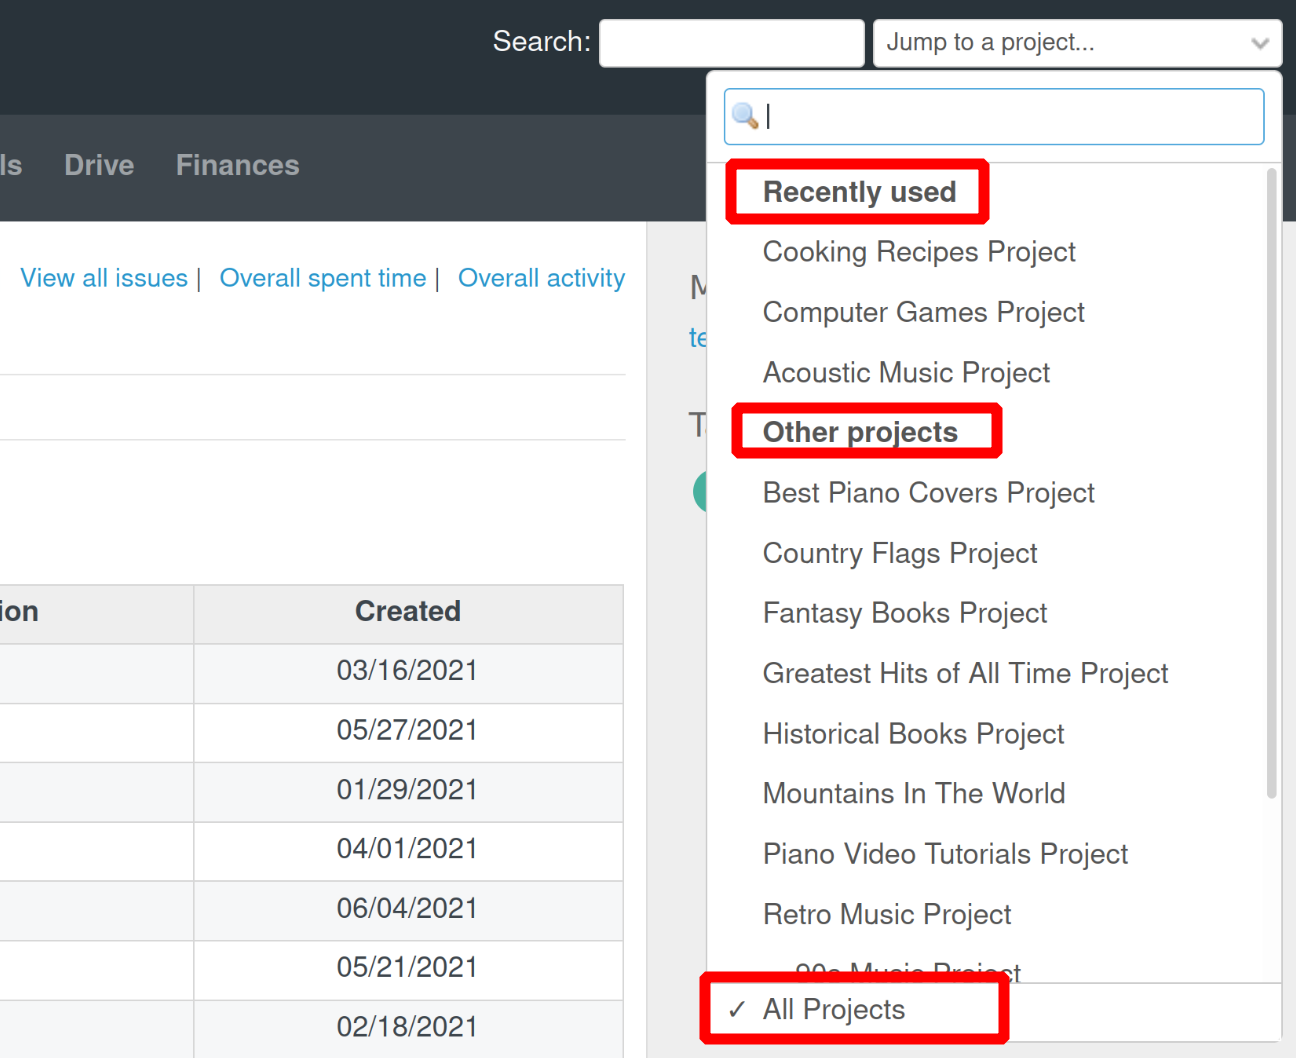Screen dimensions: 1296x1058
Task: Select the Best Piano Covers Project
Action: point(928,492)
